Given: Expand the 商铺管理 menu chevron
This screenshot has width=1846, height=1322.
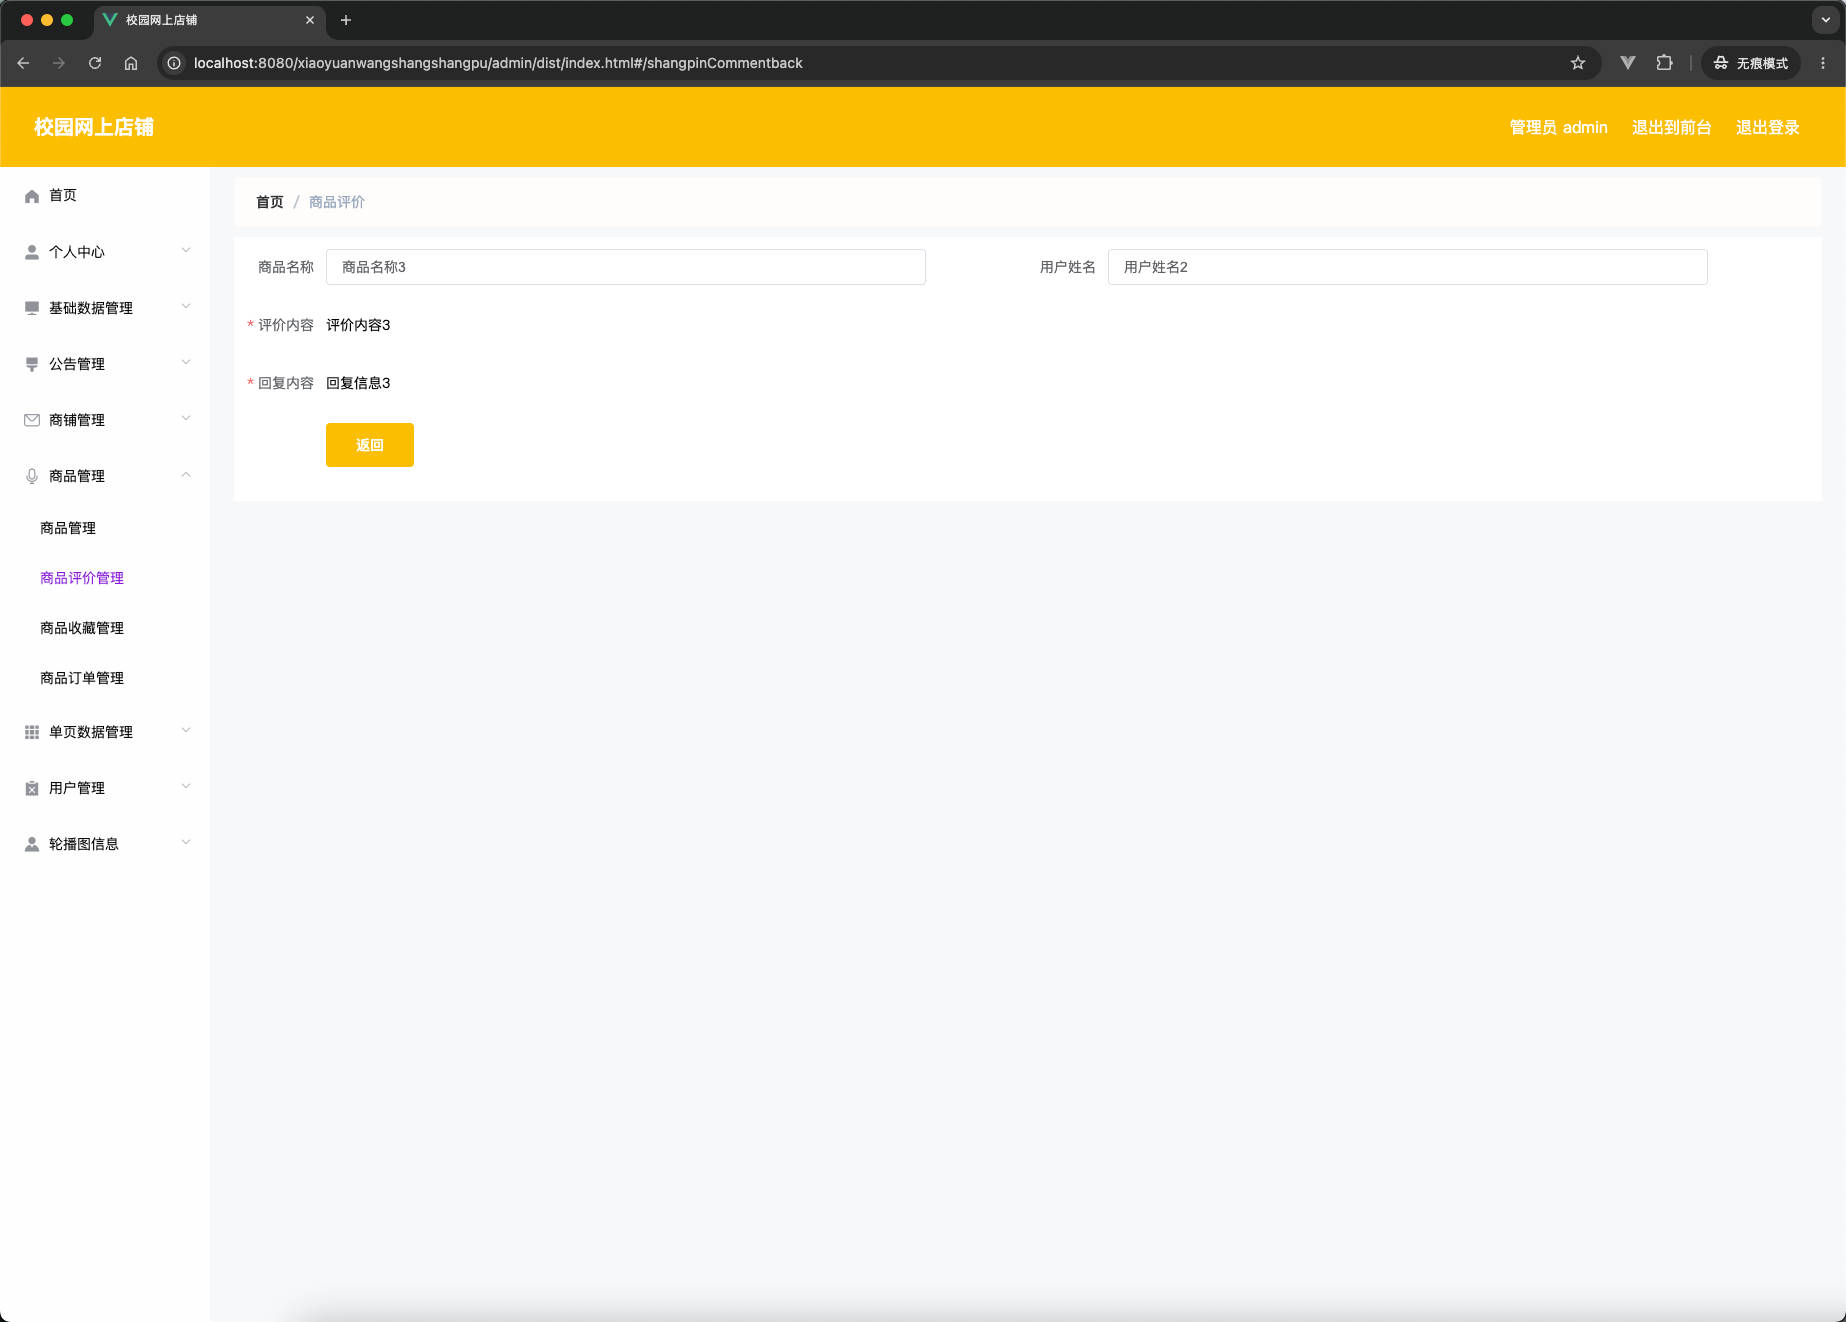Looking at the screenshot, I should click(x=186, y=418).
